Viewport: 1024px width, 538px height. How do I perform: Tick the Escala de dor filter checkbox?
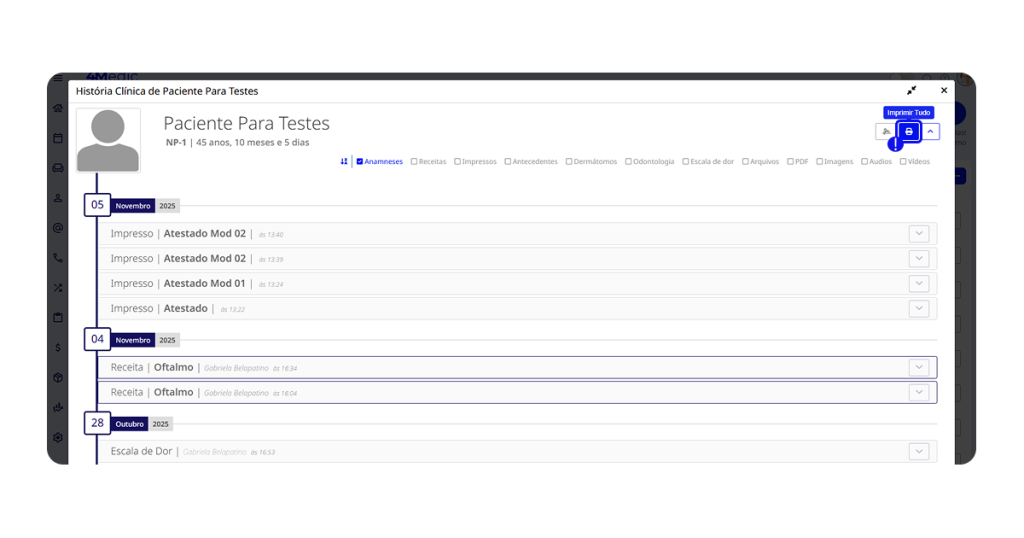coord(686,161)
